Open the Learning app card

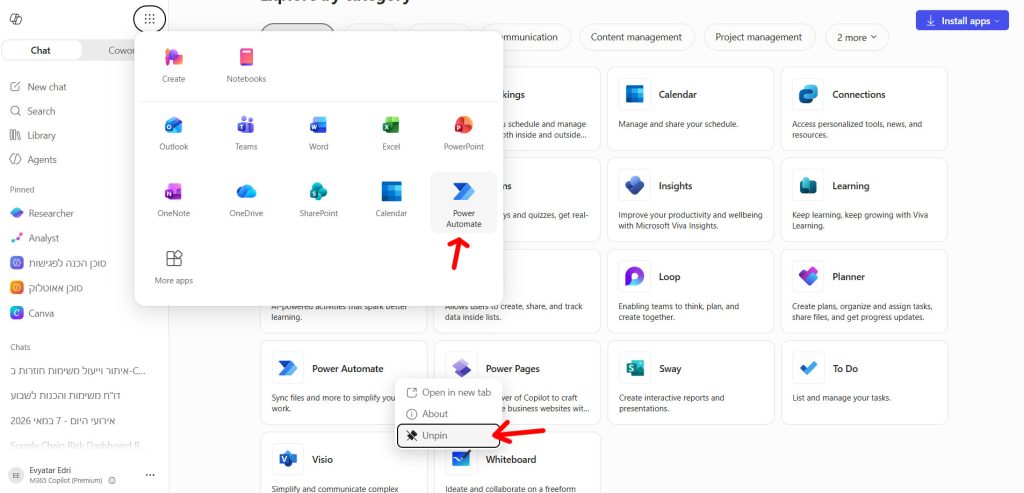pos(864,200)
